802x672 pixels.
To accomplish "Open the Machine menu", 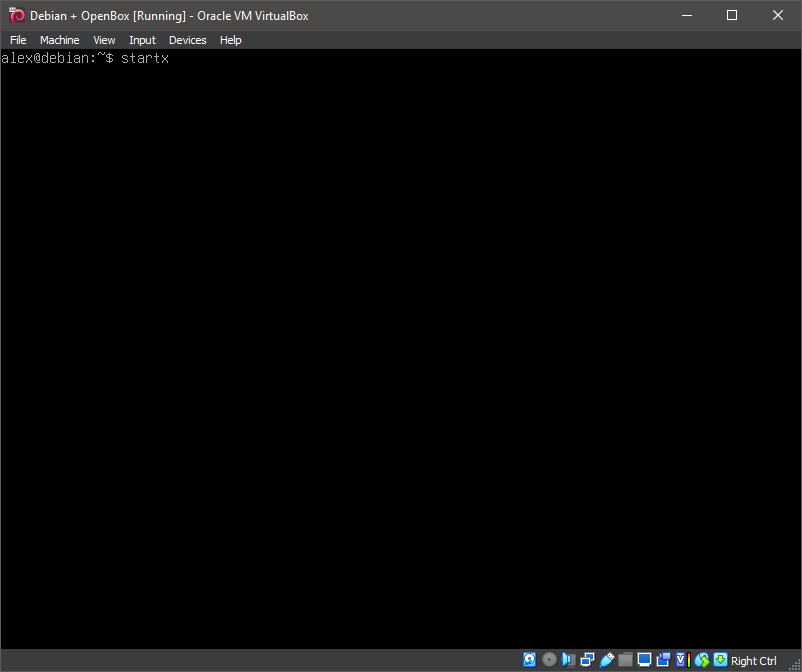I will [59, 40].
